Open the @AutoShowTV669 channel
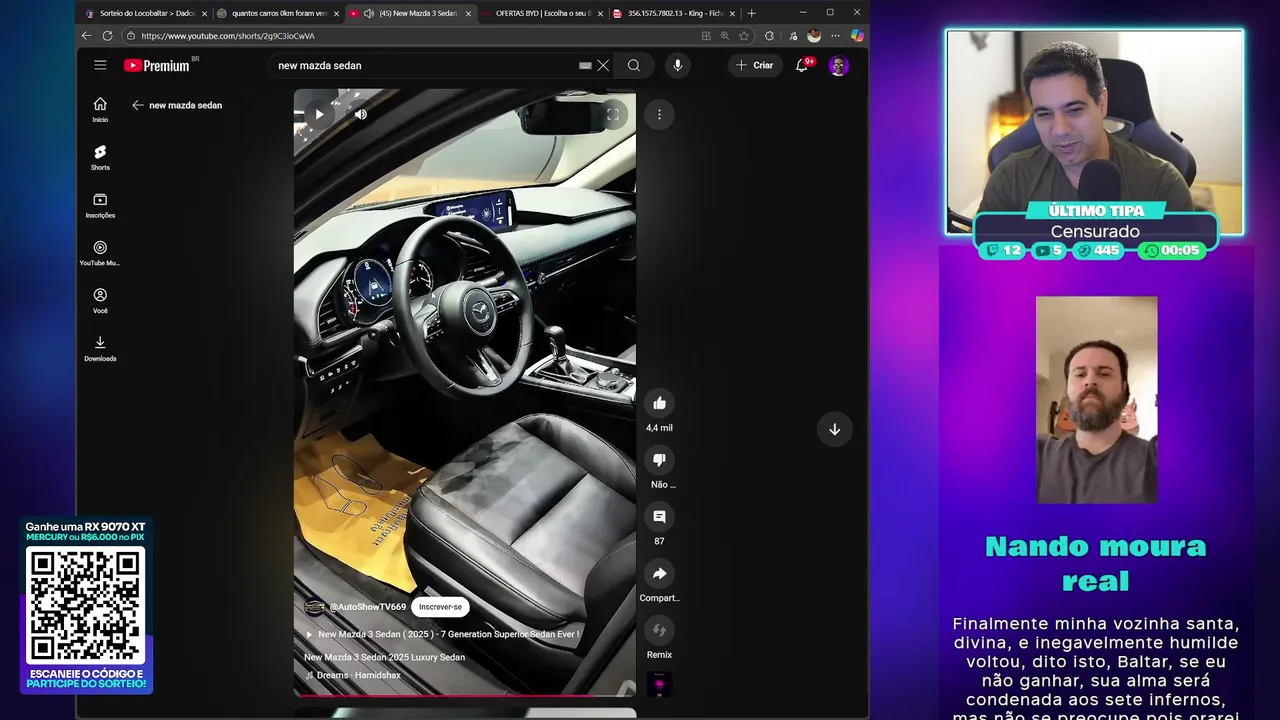1280x720 pixels. (368, 607)
